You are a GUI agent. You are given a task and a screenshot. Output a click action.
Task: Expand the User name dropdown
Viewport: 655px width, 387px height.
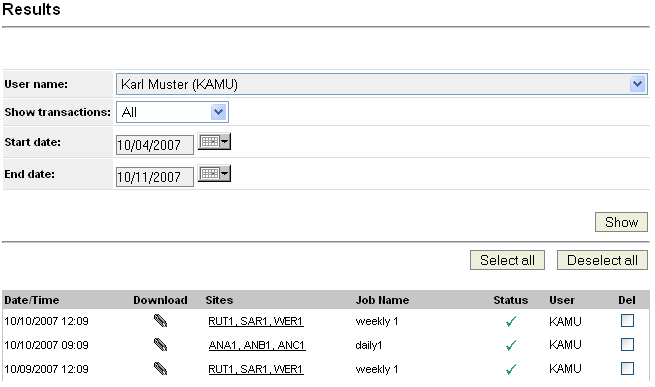click(x=637, y=84)
